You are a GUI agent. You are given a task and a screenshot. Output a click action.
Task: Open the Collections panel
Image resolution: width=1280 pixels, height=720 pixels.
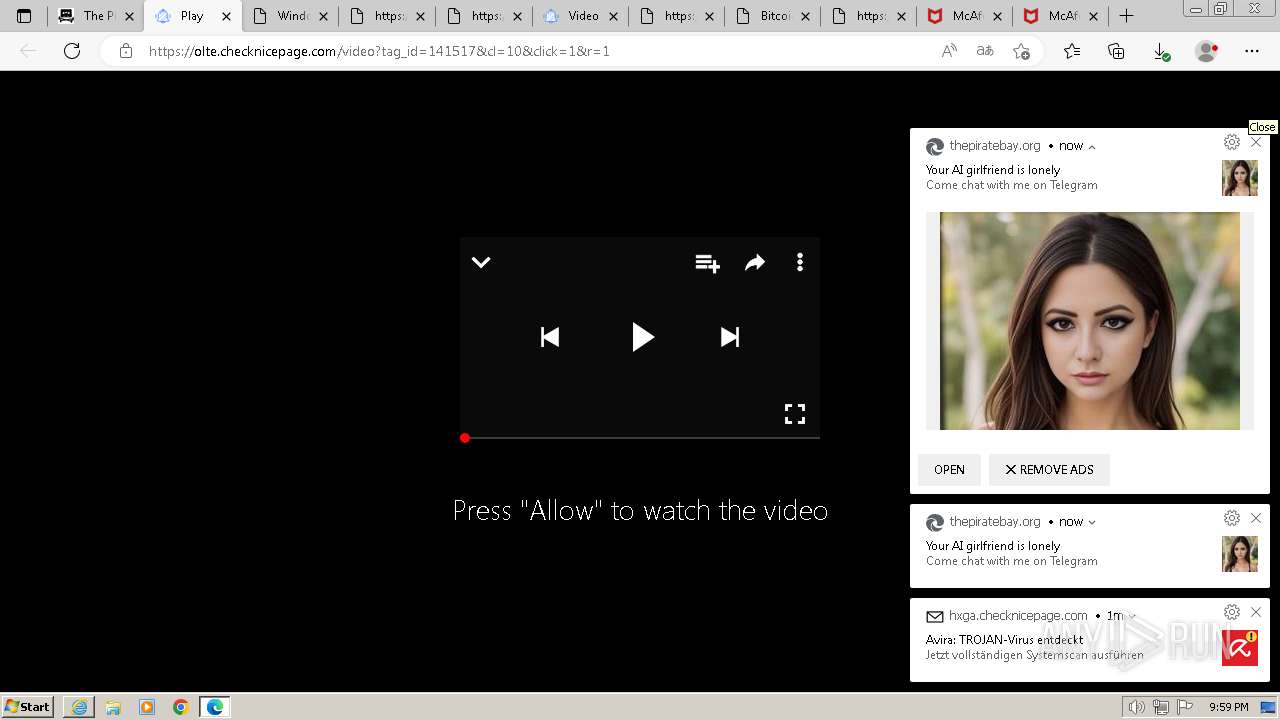pyautogui.click(x=1116, y=51)
